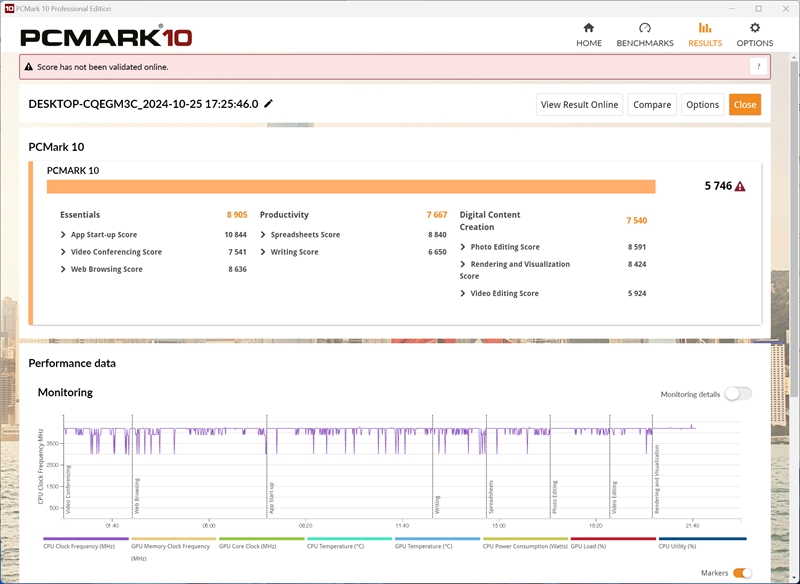Click the Photo Editing chart marker
800x584 pixels.
(x=555, y=497)
